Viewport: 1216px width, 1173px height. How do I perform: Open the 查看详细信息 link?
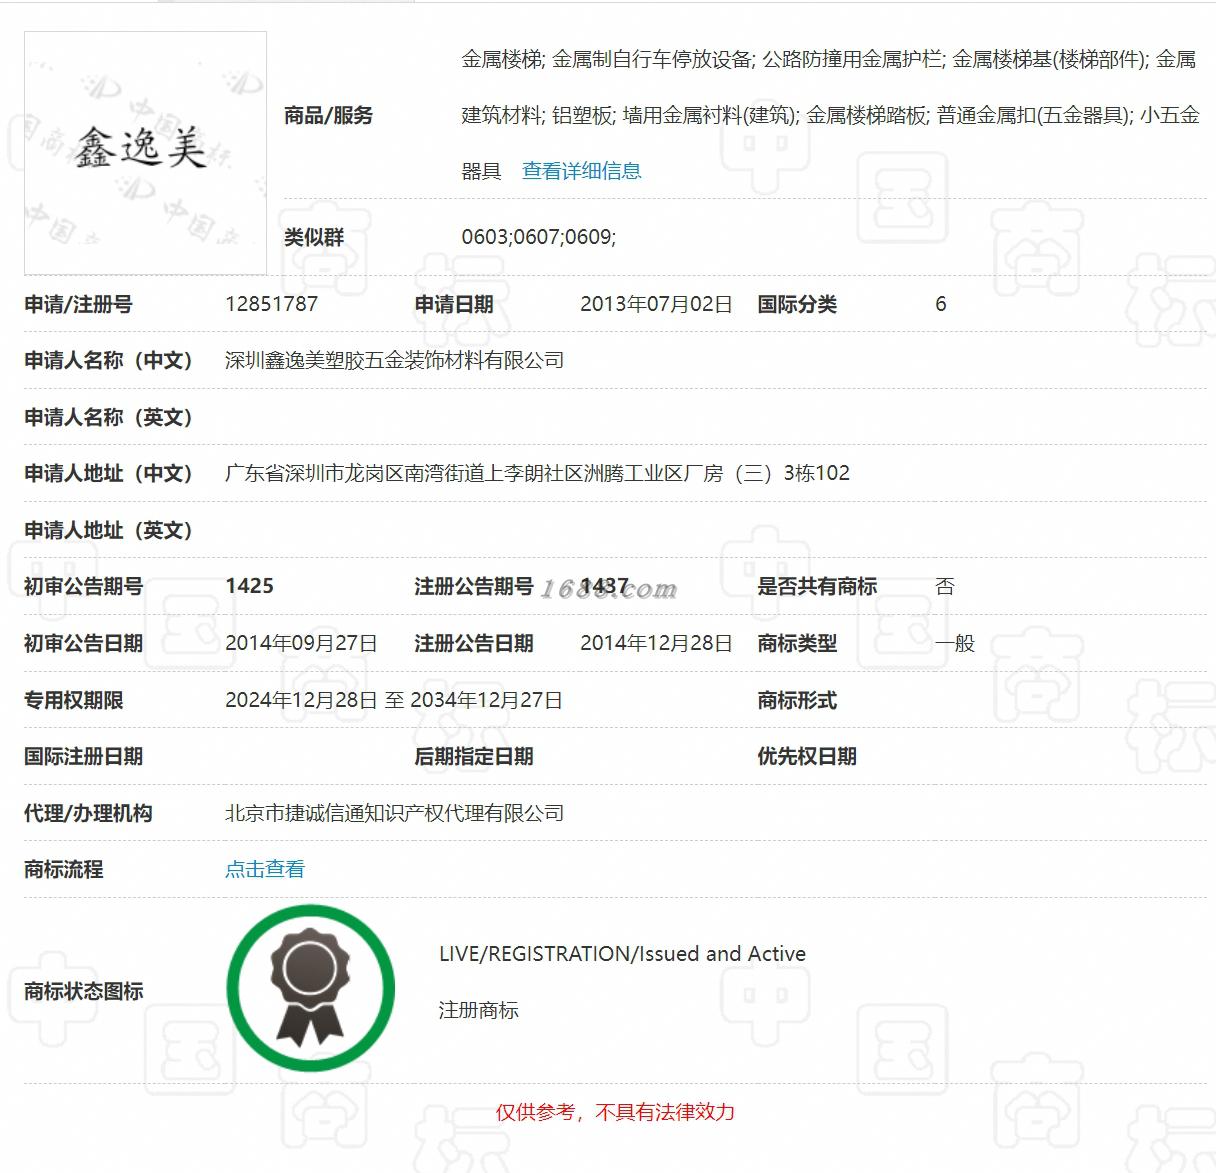(x=582, y=171)
